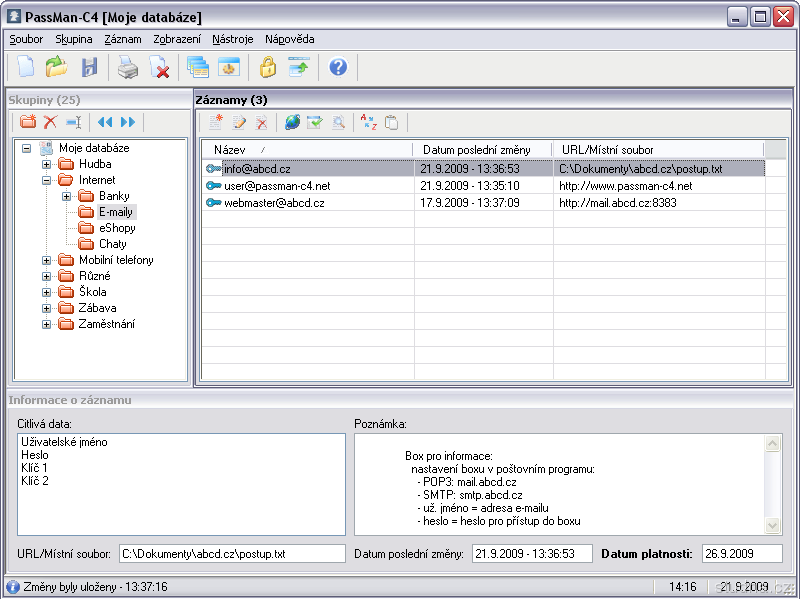Open a database with the folder icon
Screen dimensions: 800x599
57,68
